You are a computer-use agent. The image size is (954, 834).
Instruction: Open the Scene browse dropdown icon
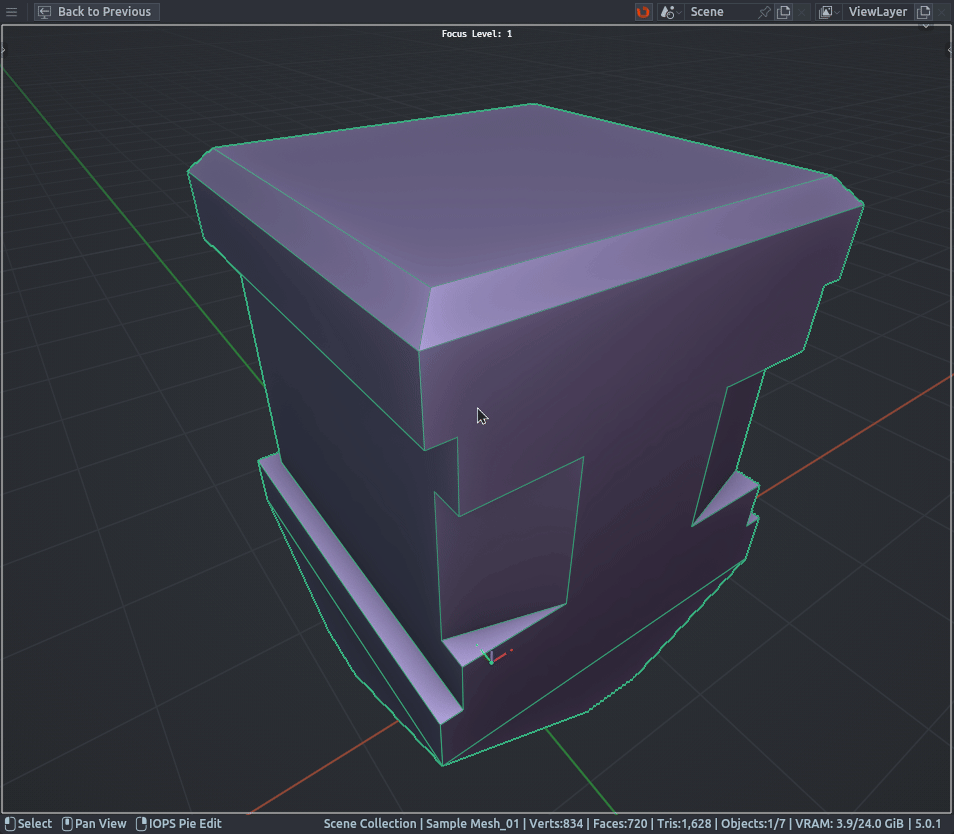(669, 12)
